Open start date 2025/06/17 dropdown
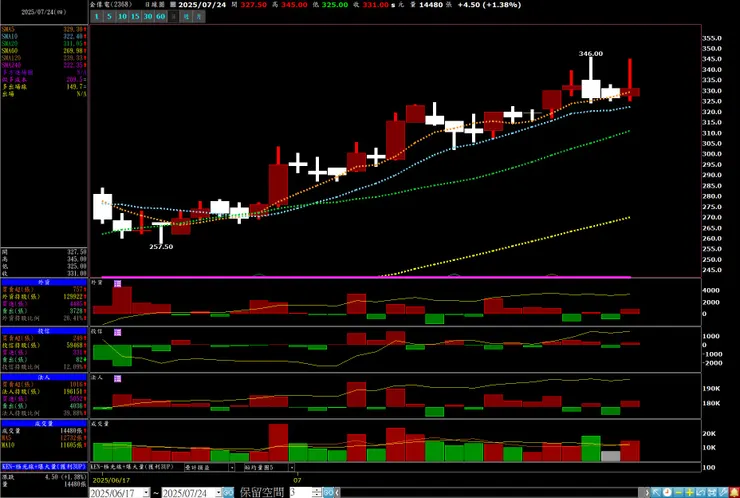The image size is (740, 498). [x=146, y=493]
